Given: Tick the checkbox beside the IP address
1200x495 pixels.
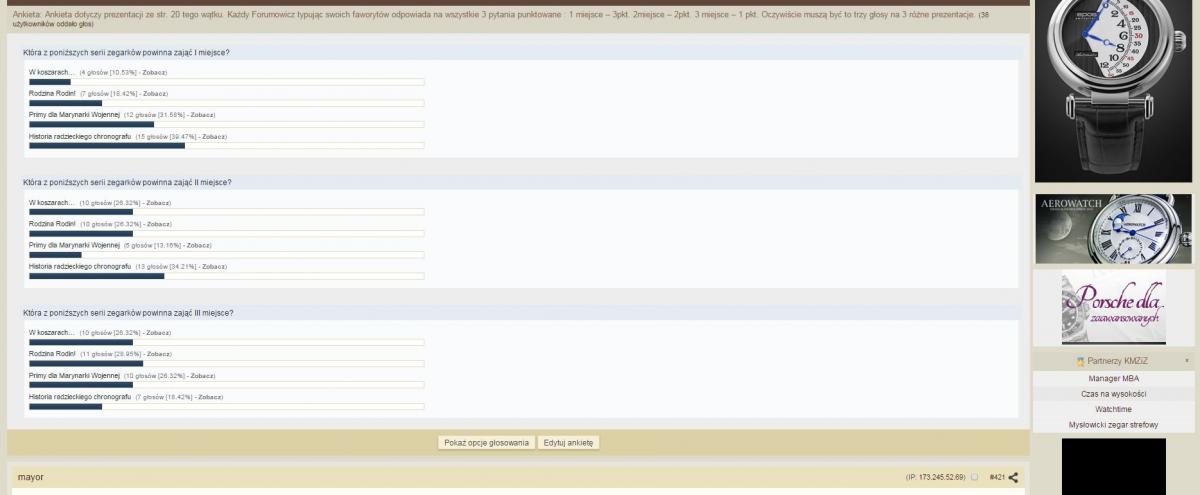Looking at the screenshot, I should coord(975,478).
